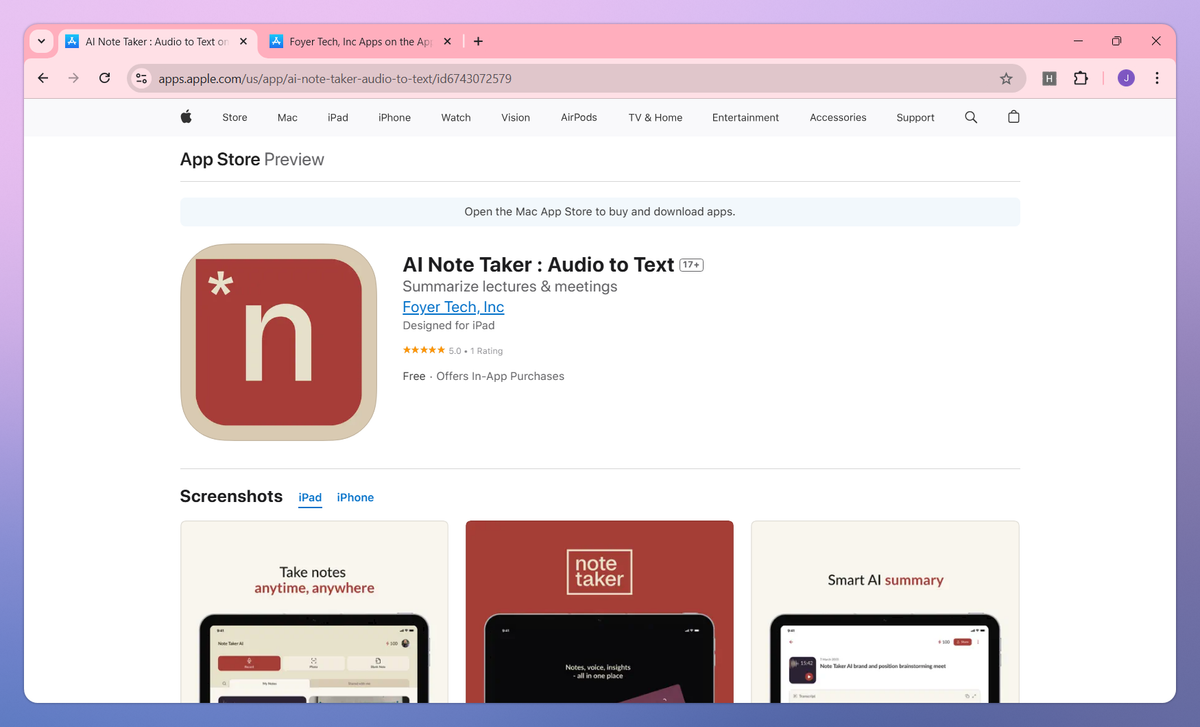This screenshot has height=727, width=1200.
Task: Go back to the previous page
Action: (x=42, y=78)
